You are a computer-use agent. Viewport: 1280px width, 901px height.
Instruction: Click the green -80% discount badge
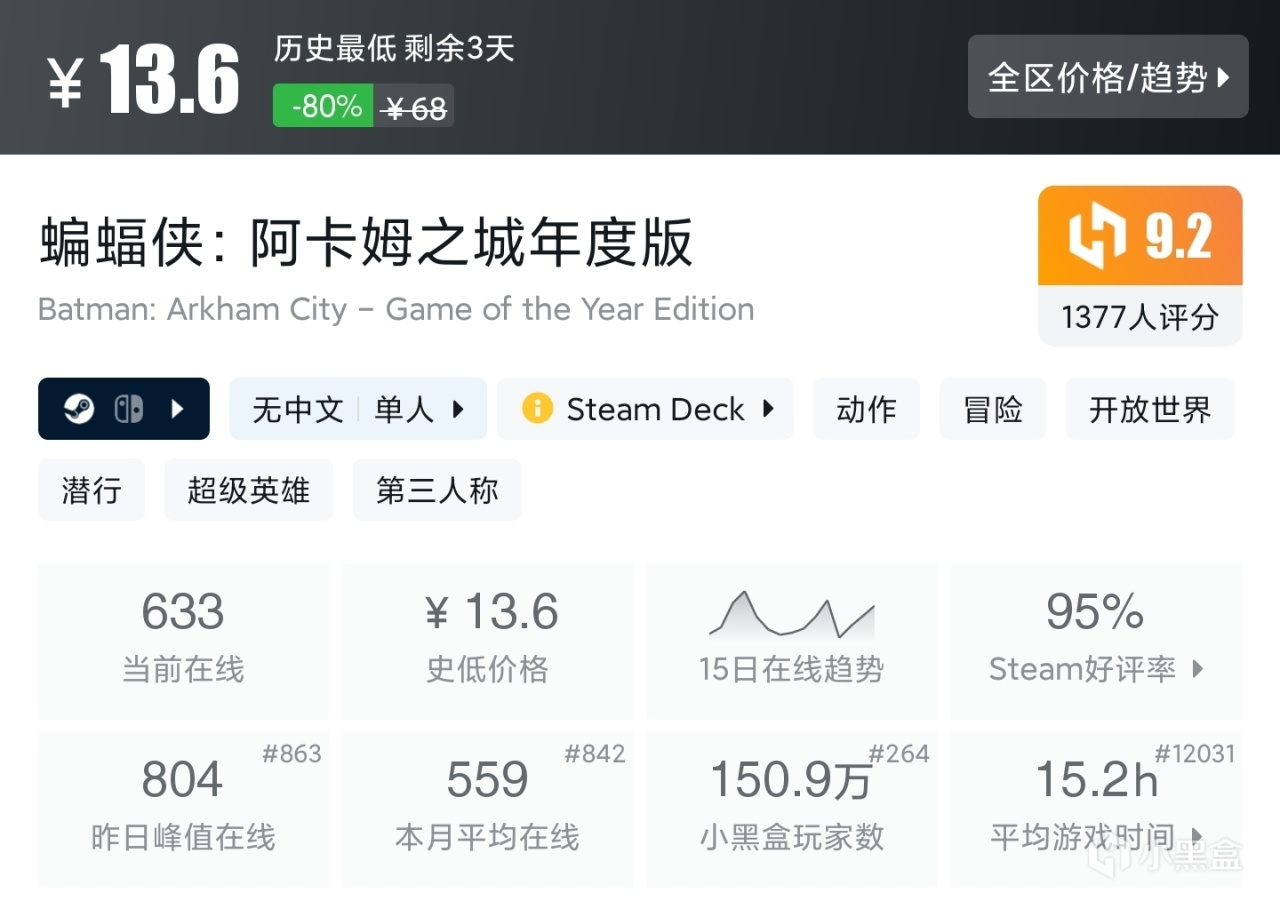click(x=324, y=106)
